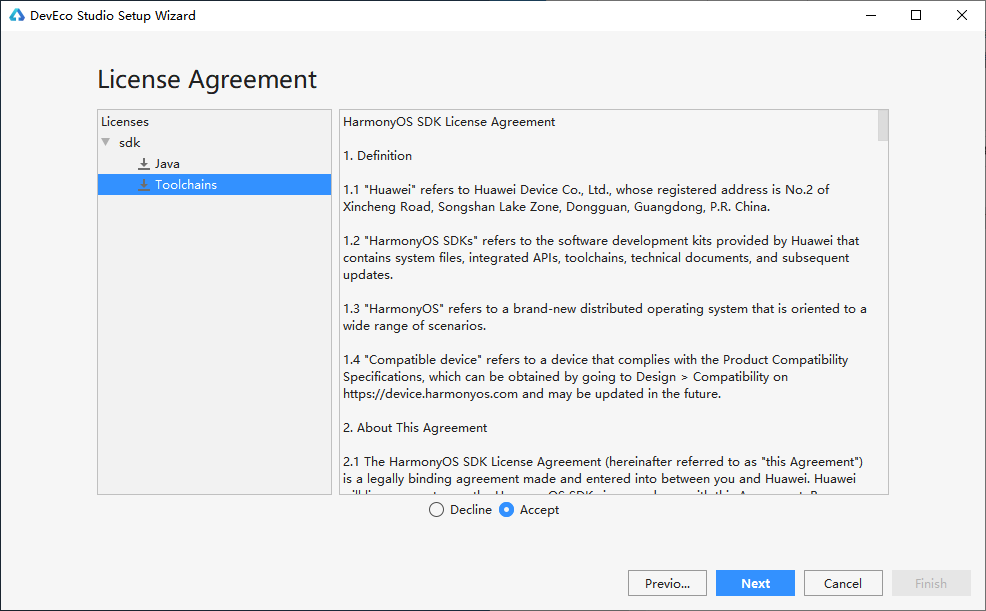Collapse the sdk tree node
Viewport: 986px width, 611px height.
tap(106, 143)
